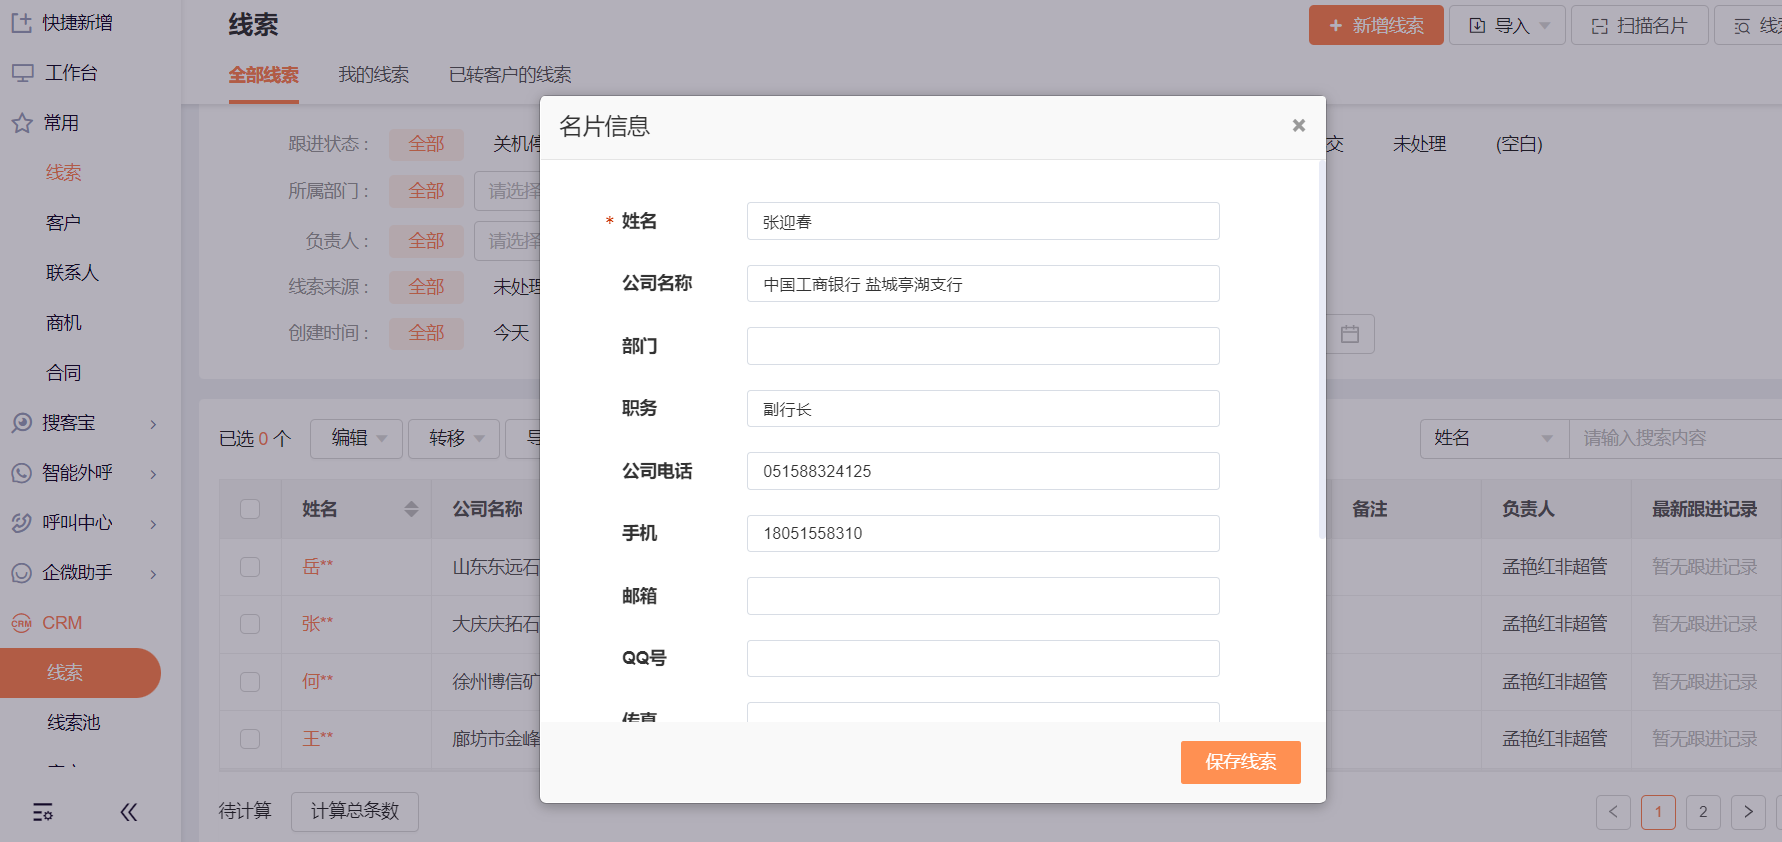Click the empty 邮箱 input field

pos(983,596)
